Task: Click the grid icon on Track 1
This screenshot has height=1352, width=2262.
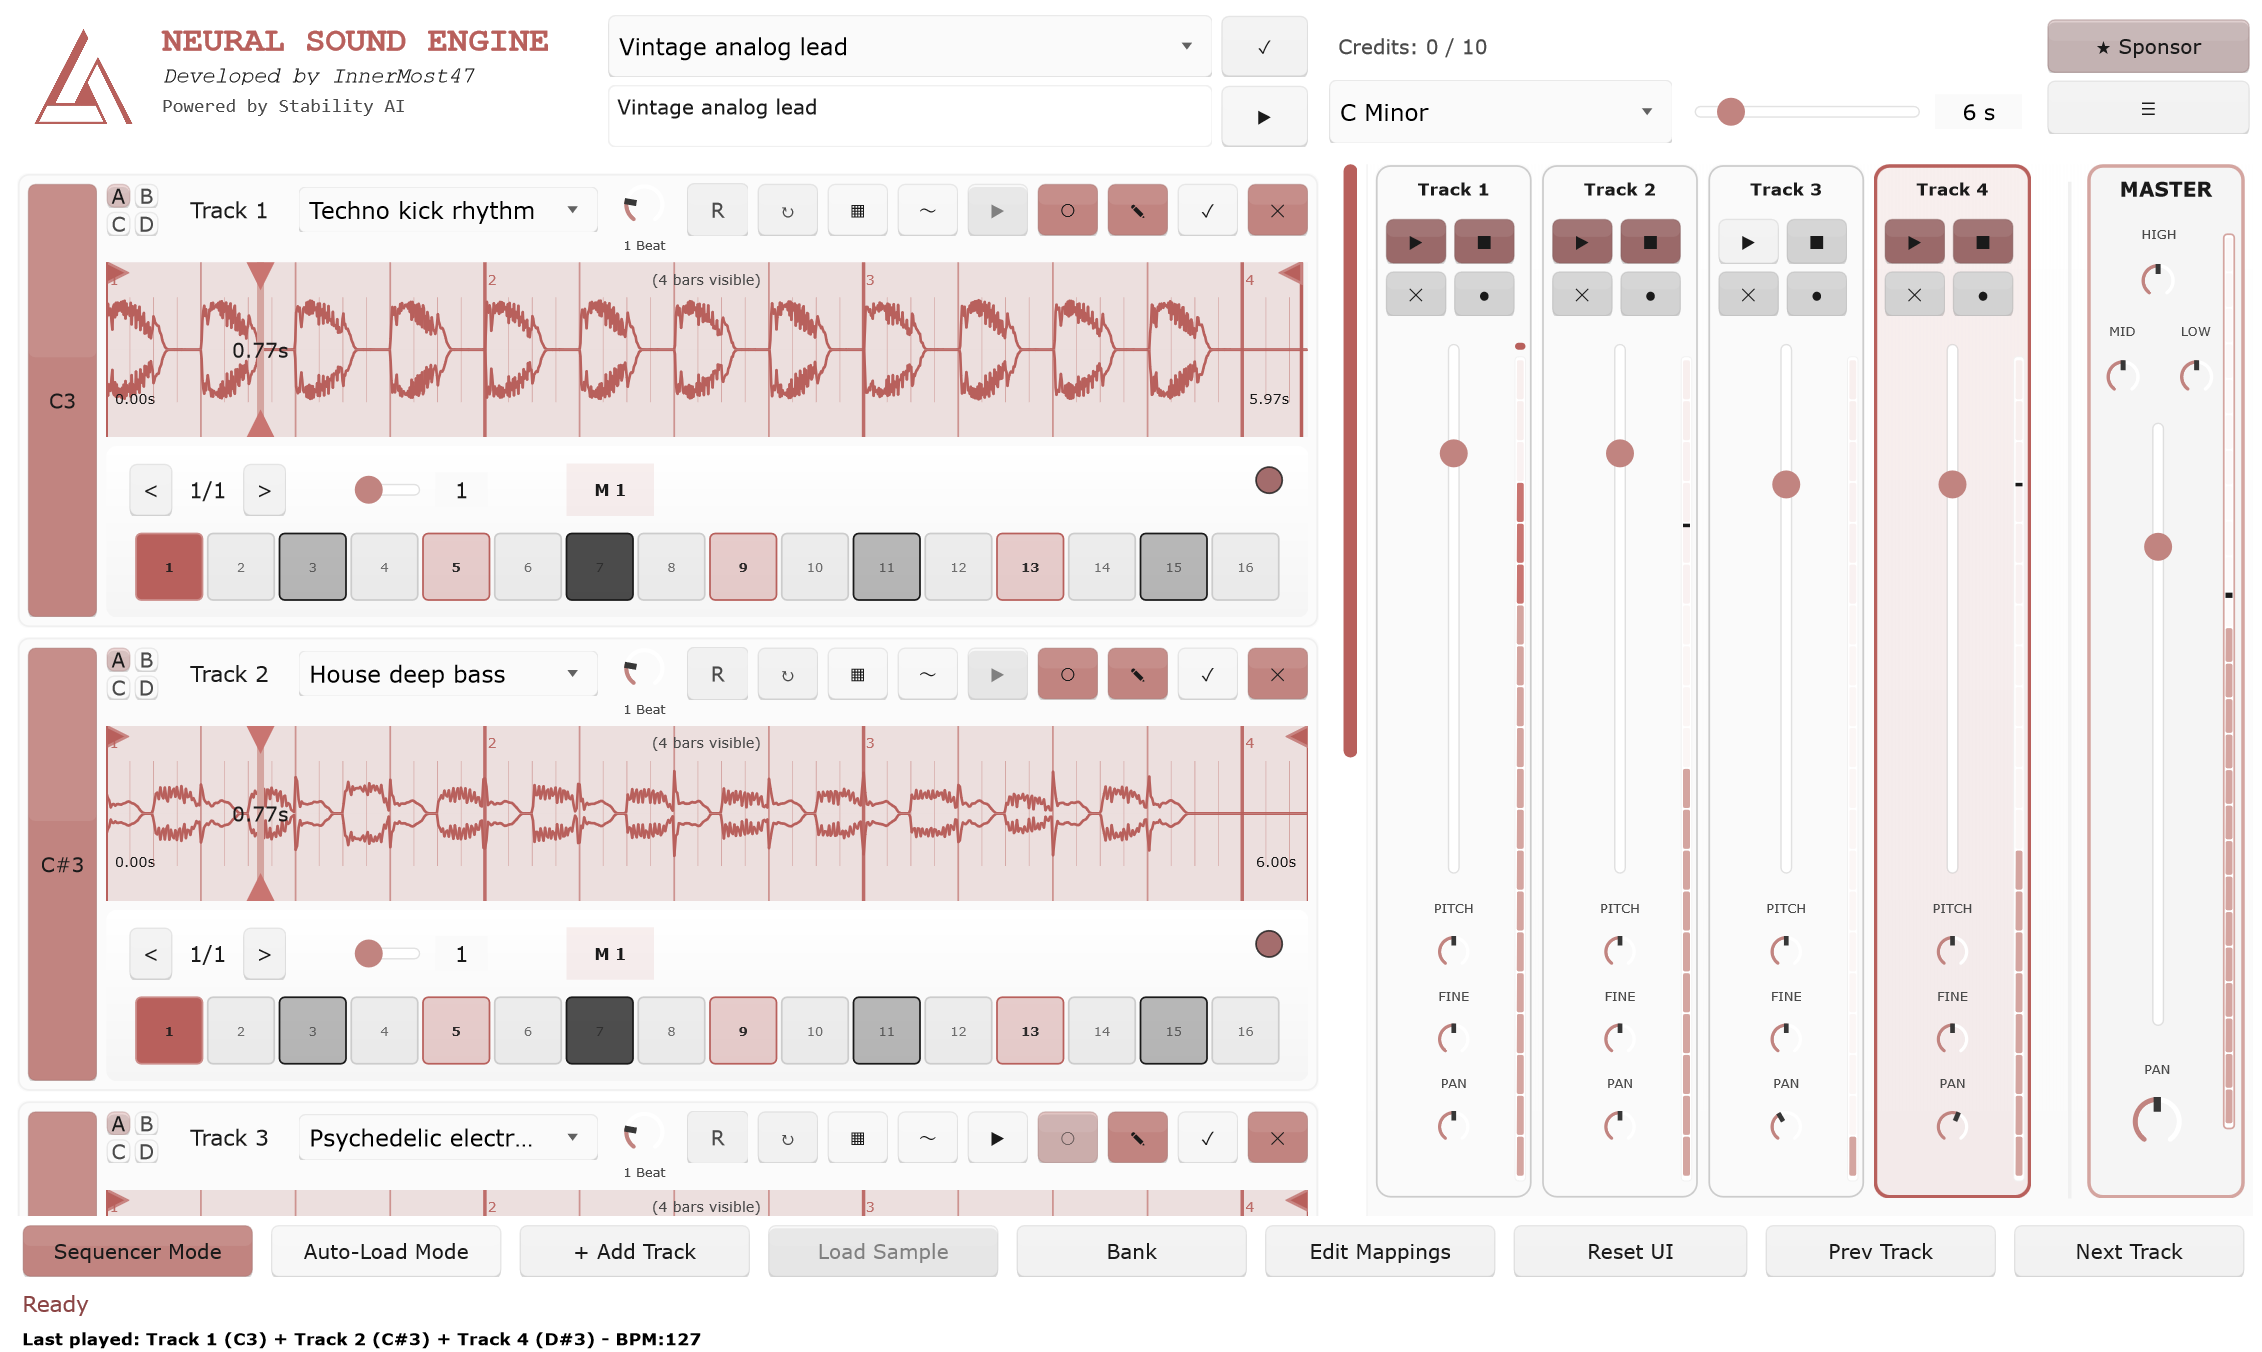Action: pyautogui.click(x=857, y=211)
